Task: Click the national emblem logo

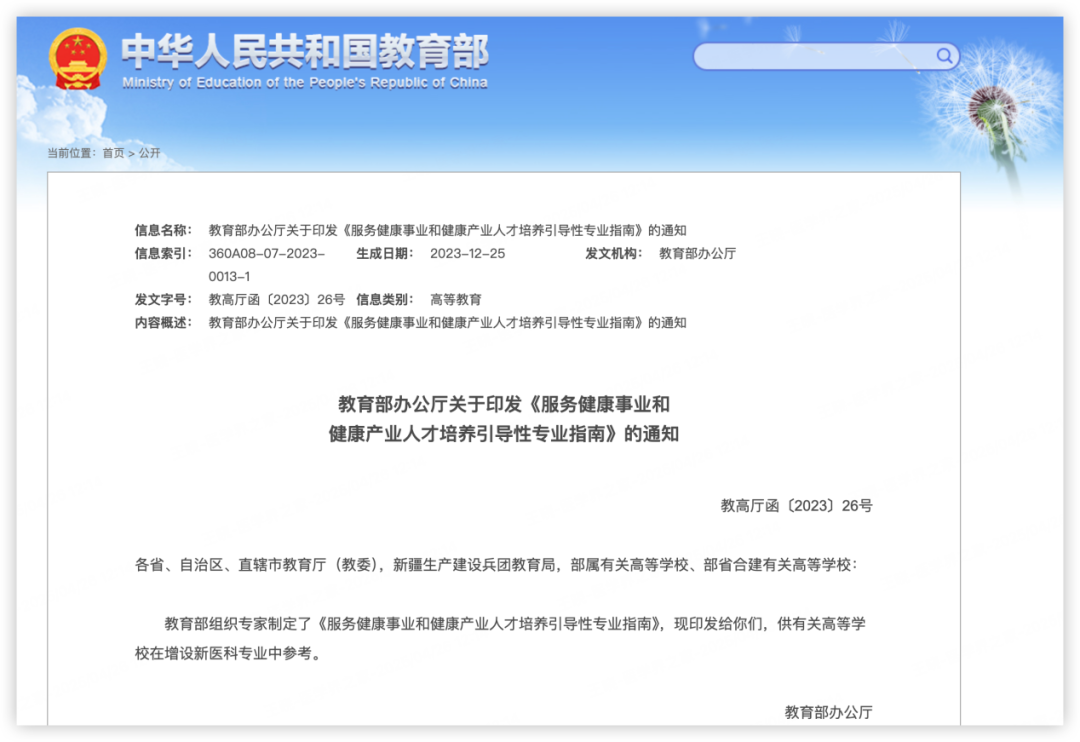Action: tap(77, 59)
